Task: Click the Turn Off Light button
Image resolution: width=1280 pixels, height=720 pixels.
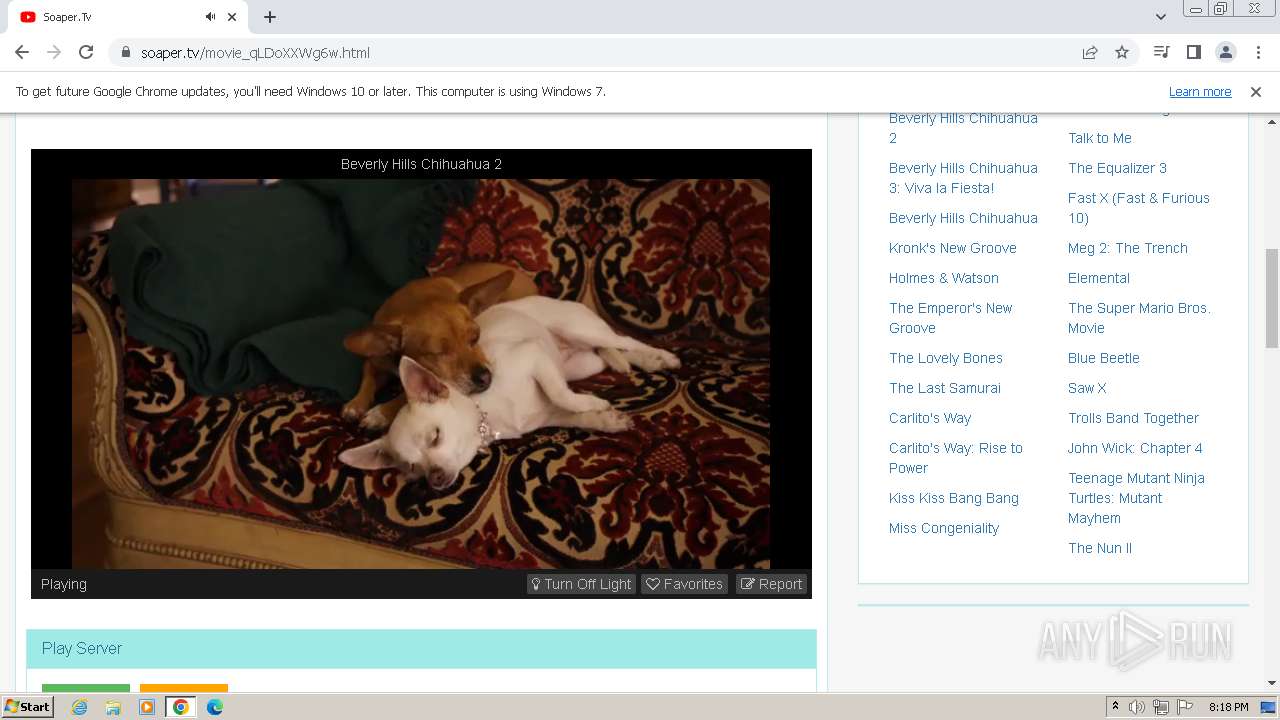Action: tap(581, 584)
